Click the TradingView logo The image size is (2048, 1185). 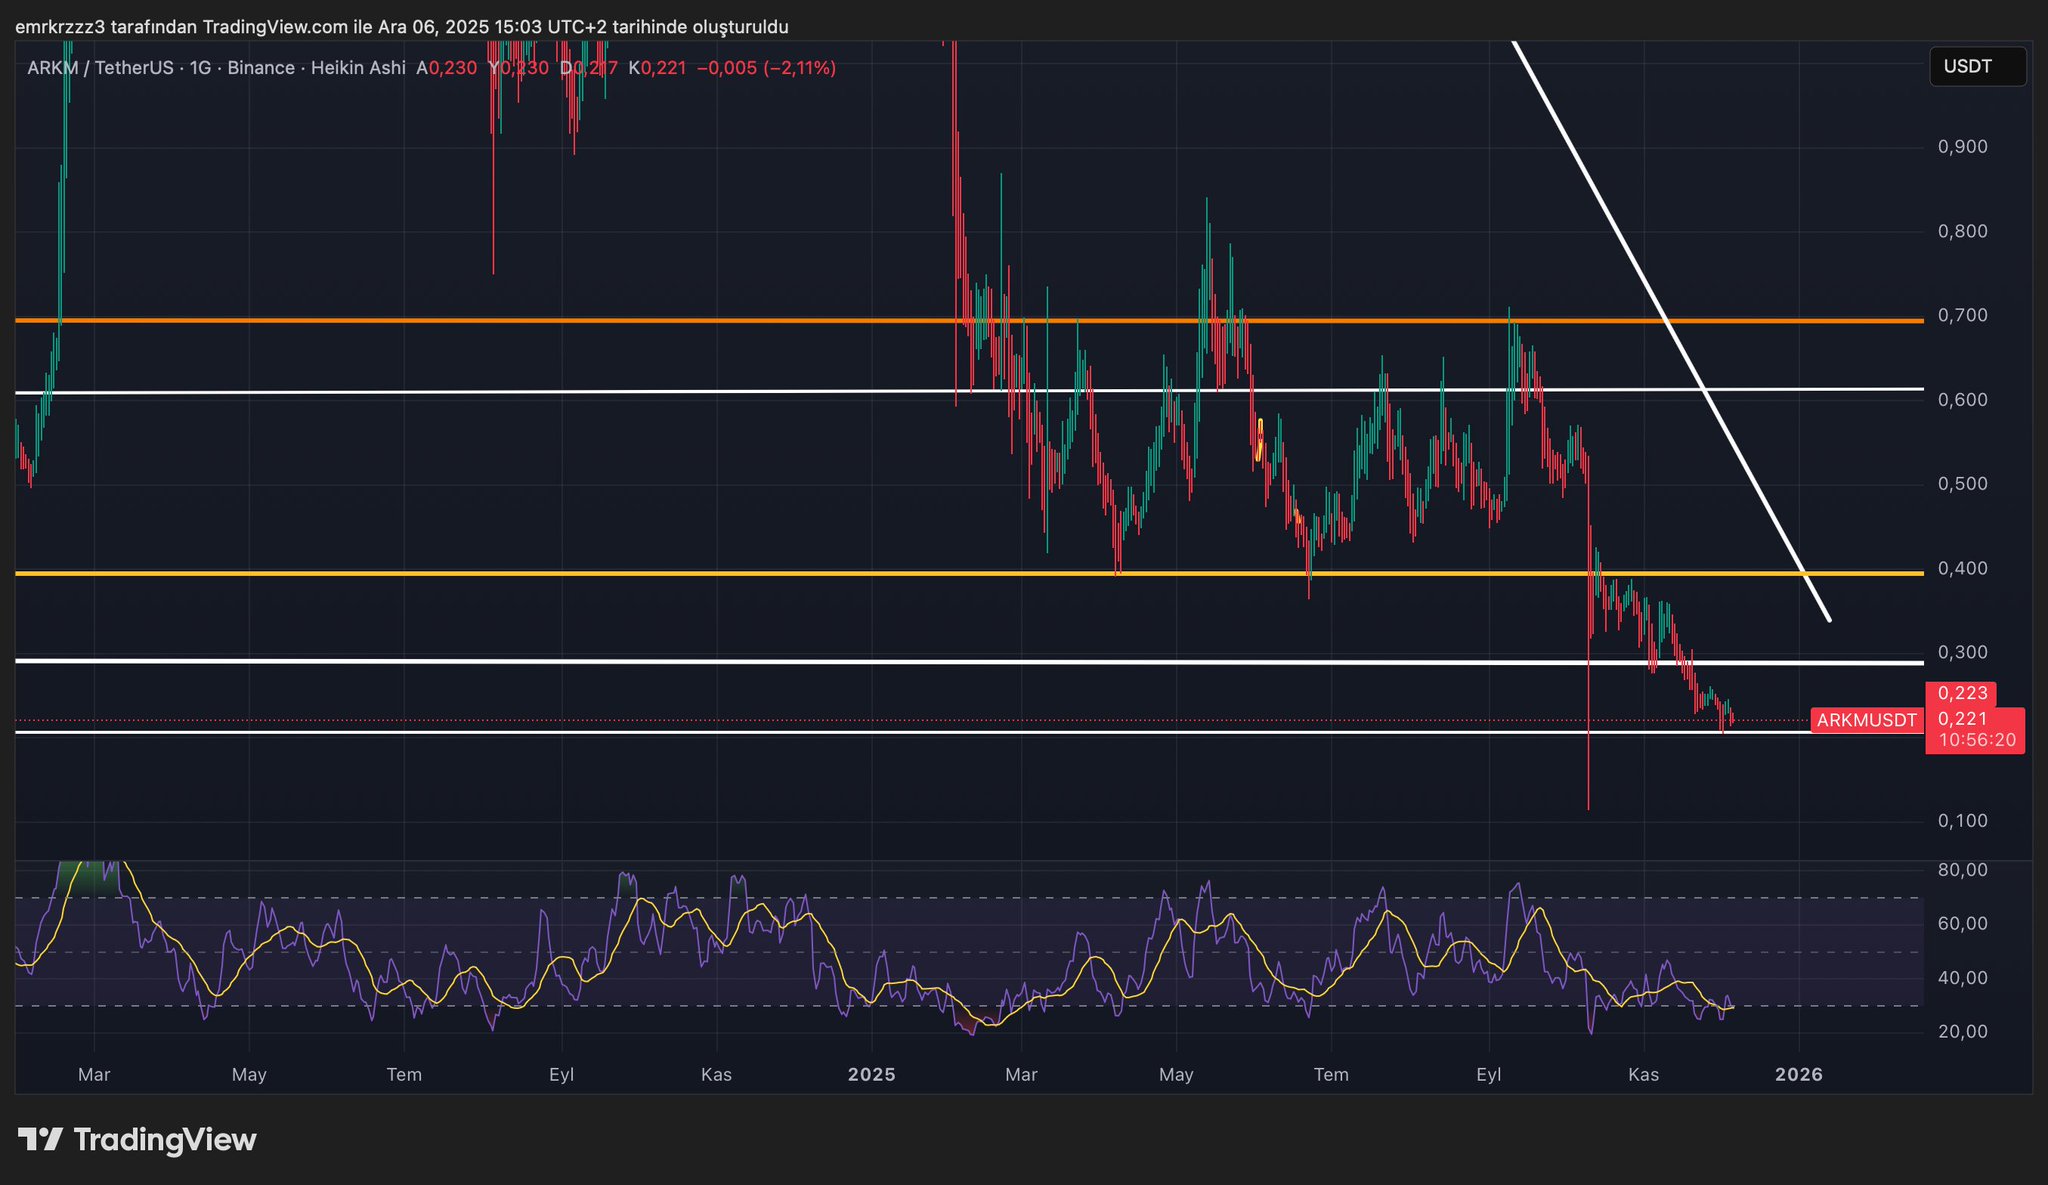(138, 1140)
